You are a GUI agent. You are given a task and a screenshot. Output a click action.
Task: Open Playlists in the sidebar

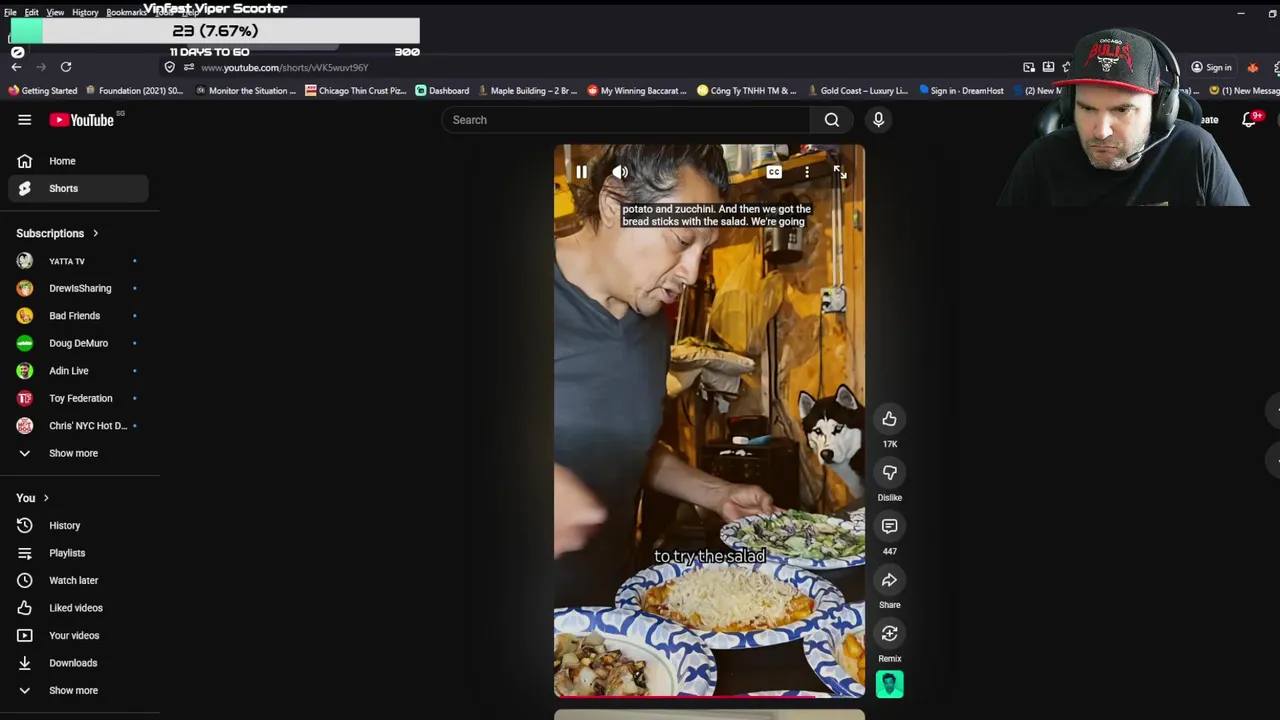78,553
